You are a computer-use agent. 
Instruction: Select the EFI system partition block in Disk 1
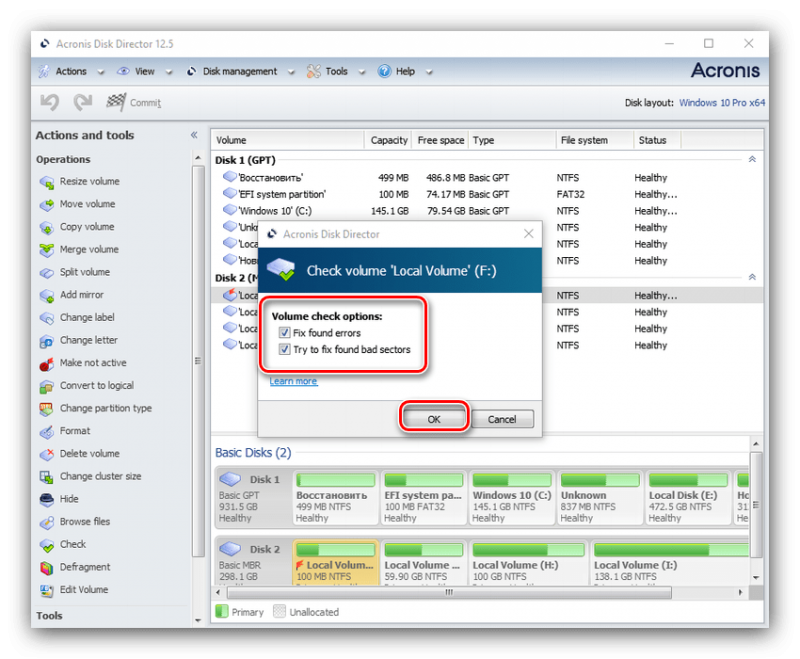tap(423, 498)
